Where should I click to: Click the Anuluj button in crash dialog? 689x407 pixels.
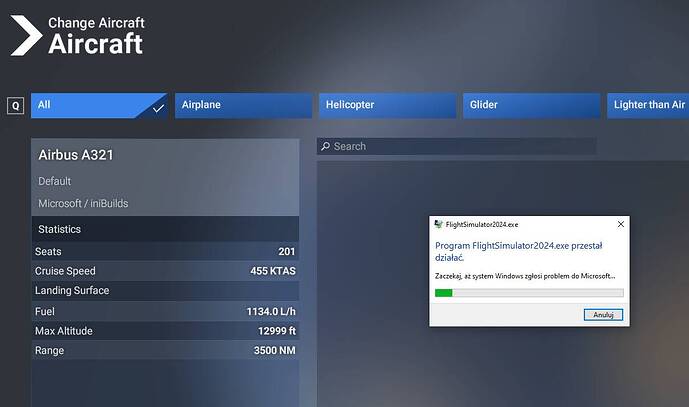pyautogui.click(x=603, y=315)
